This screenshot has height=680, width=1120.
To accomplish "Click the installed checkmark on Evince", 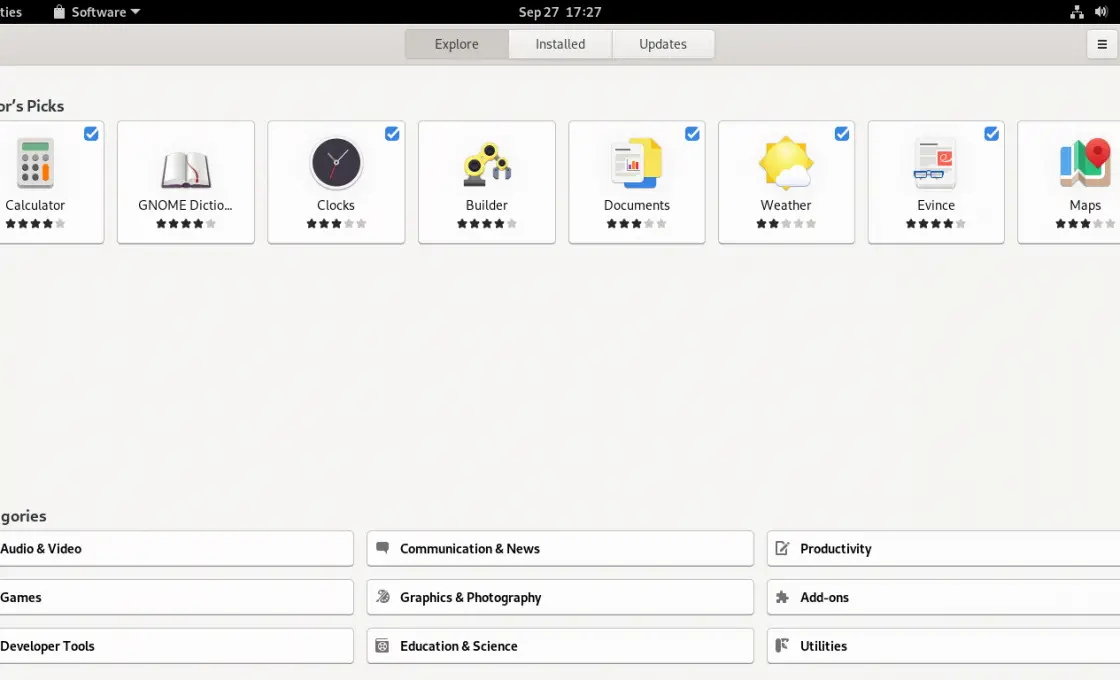I will 991,134.
